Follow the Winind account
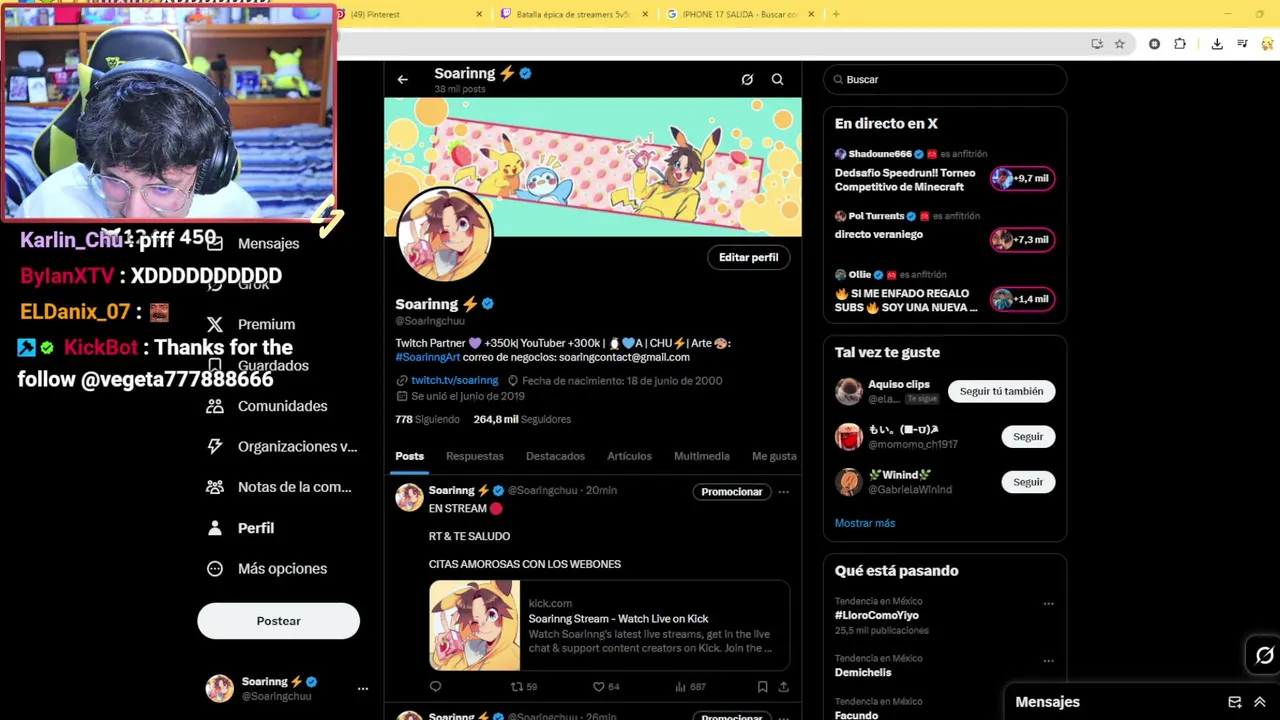Image resolution: width=1280 pixels, height=720 pixels. tap(1028, 482)
